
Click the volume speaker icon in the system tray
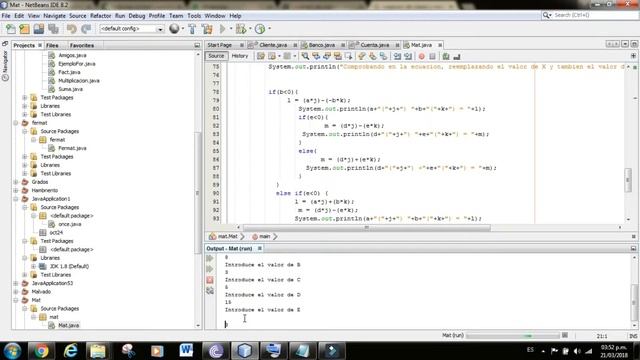(577, 351)
